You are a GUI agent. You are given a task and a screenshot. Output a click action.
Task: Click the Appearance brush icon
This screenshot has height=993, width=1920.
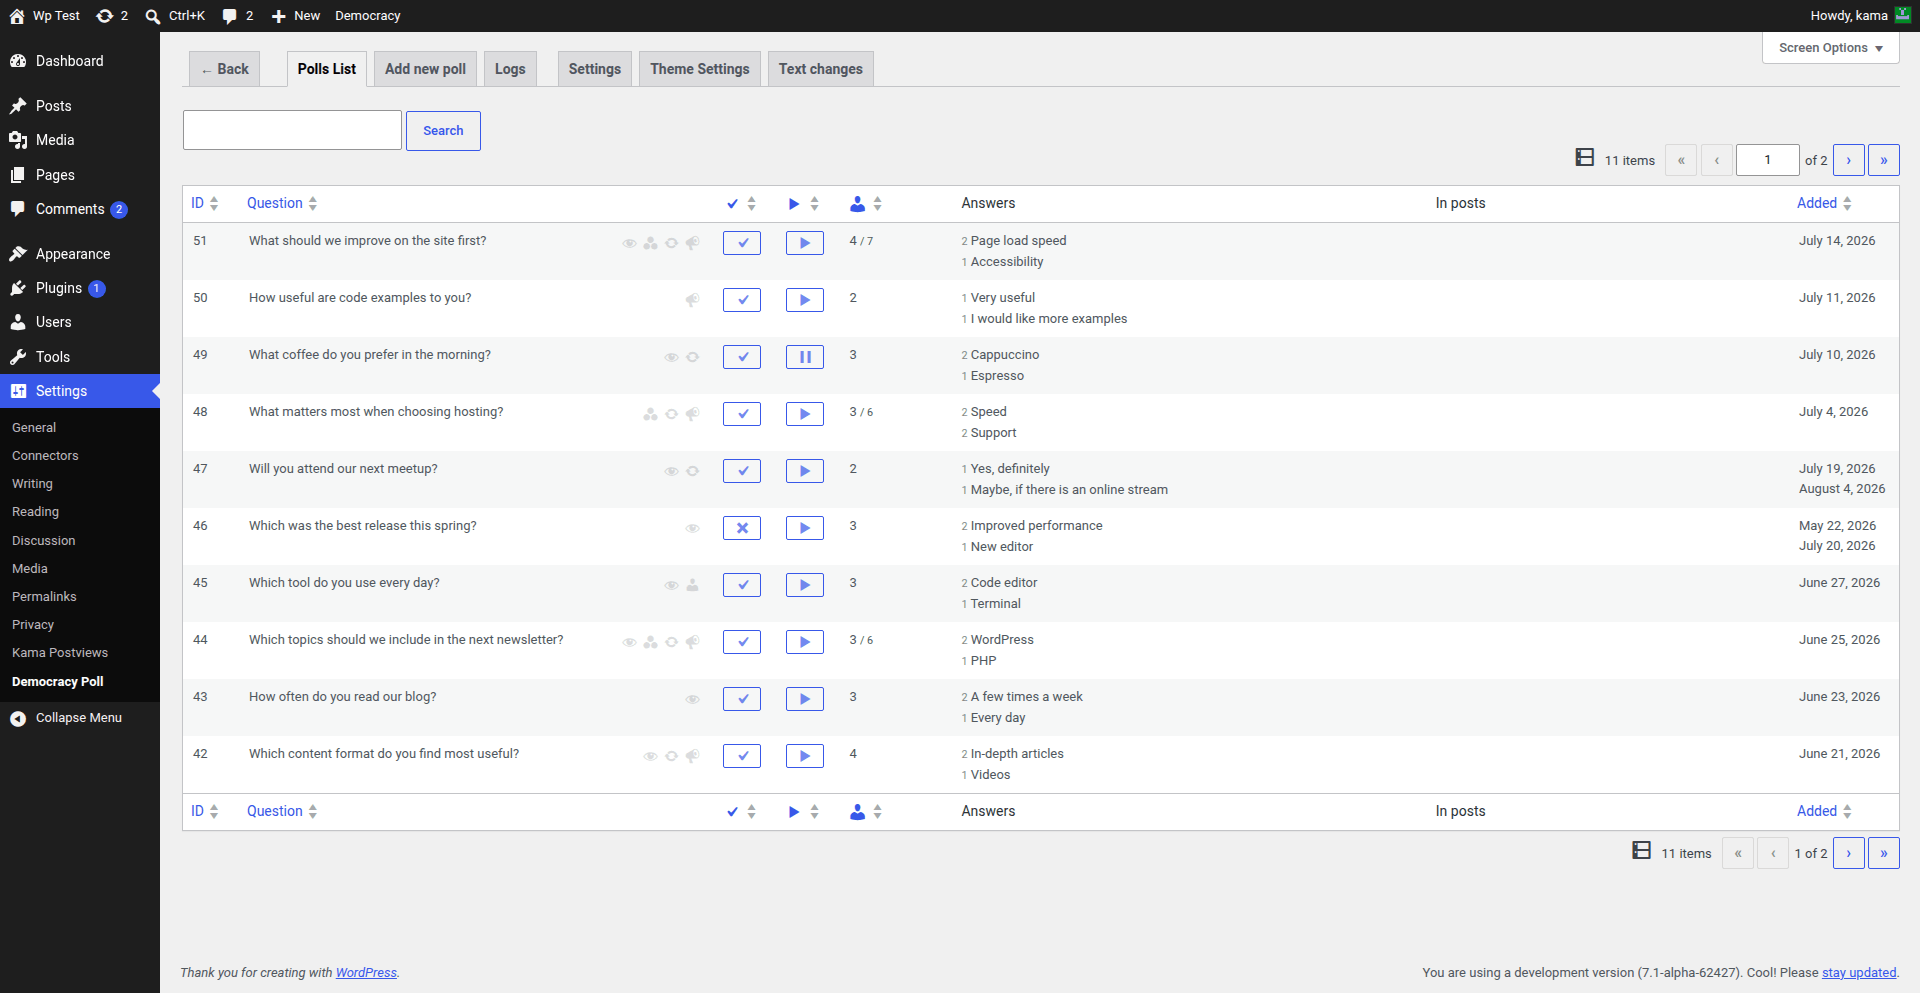[18, 254]
